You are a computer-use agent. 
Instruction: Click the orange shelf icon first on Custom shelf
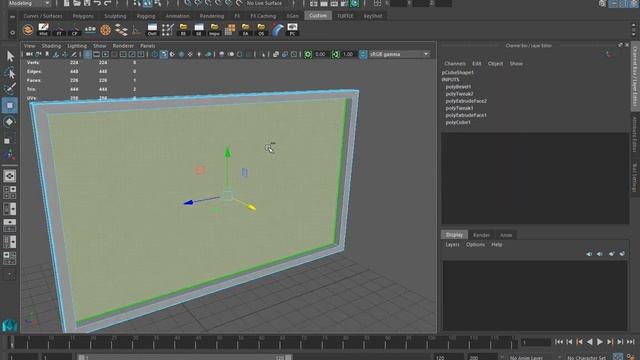point(28,30)
